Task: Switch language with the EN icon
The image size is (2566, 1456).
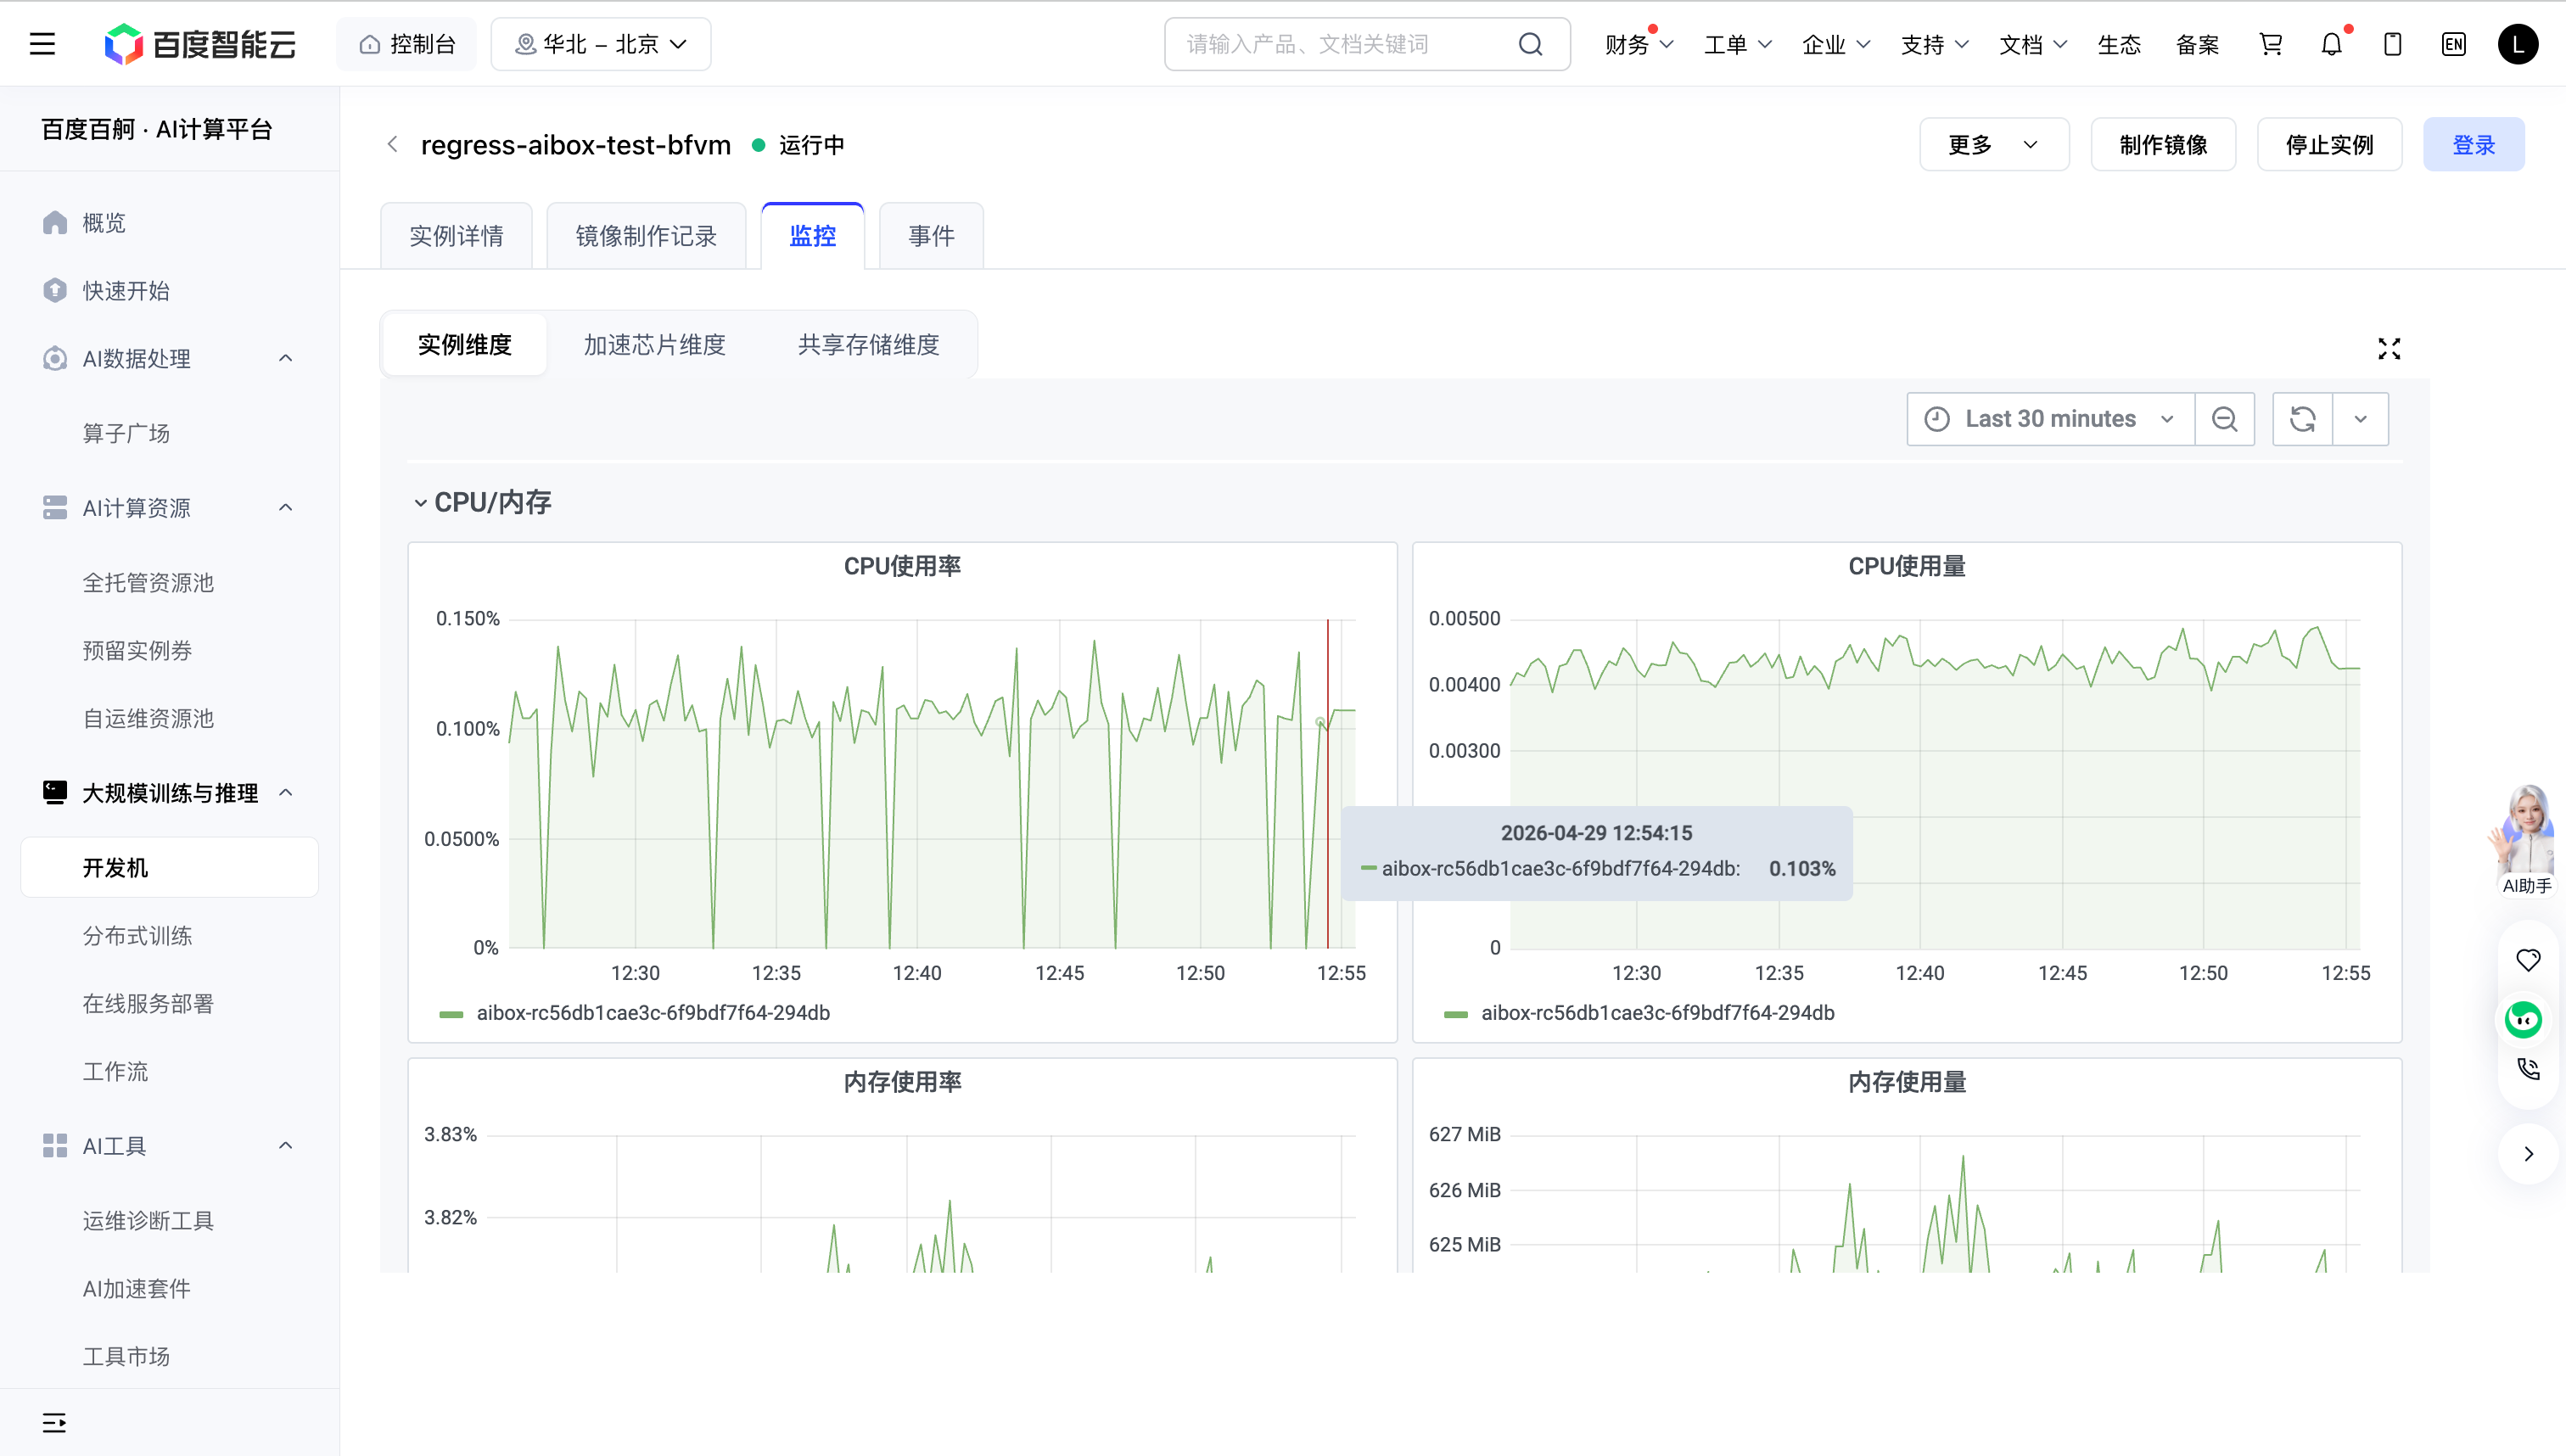Action: [x=2454, y=44]
